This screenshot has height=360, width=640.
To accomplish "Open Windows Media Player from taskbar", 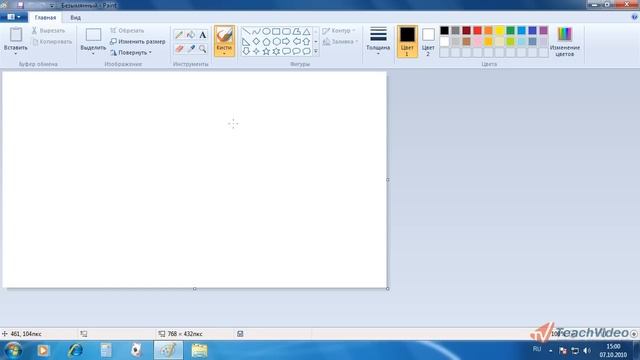I will point(43,350).
